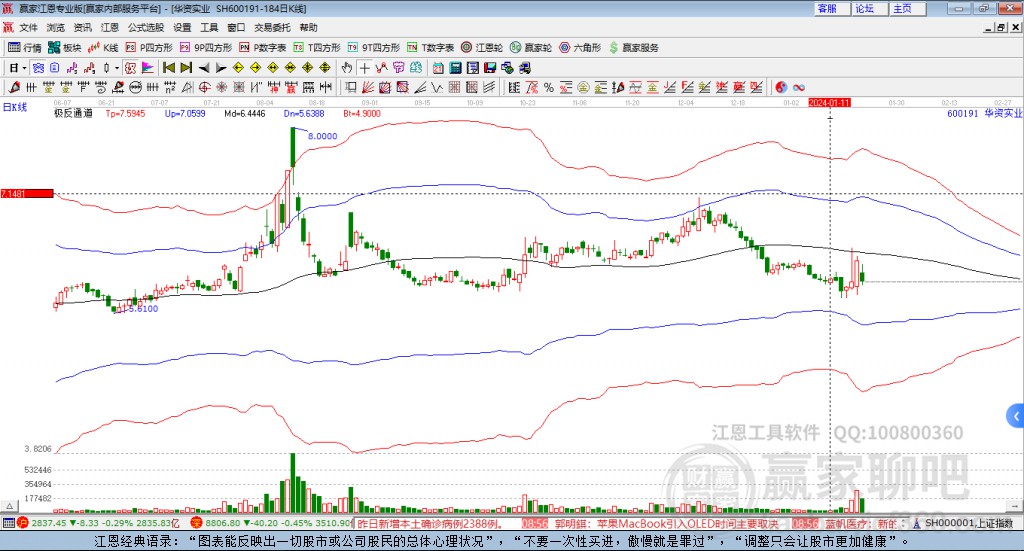Expand the blue side panel chevron

[x=1016, y=416]
